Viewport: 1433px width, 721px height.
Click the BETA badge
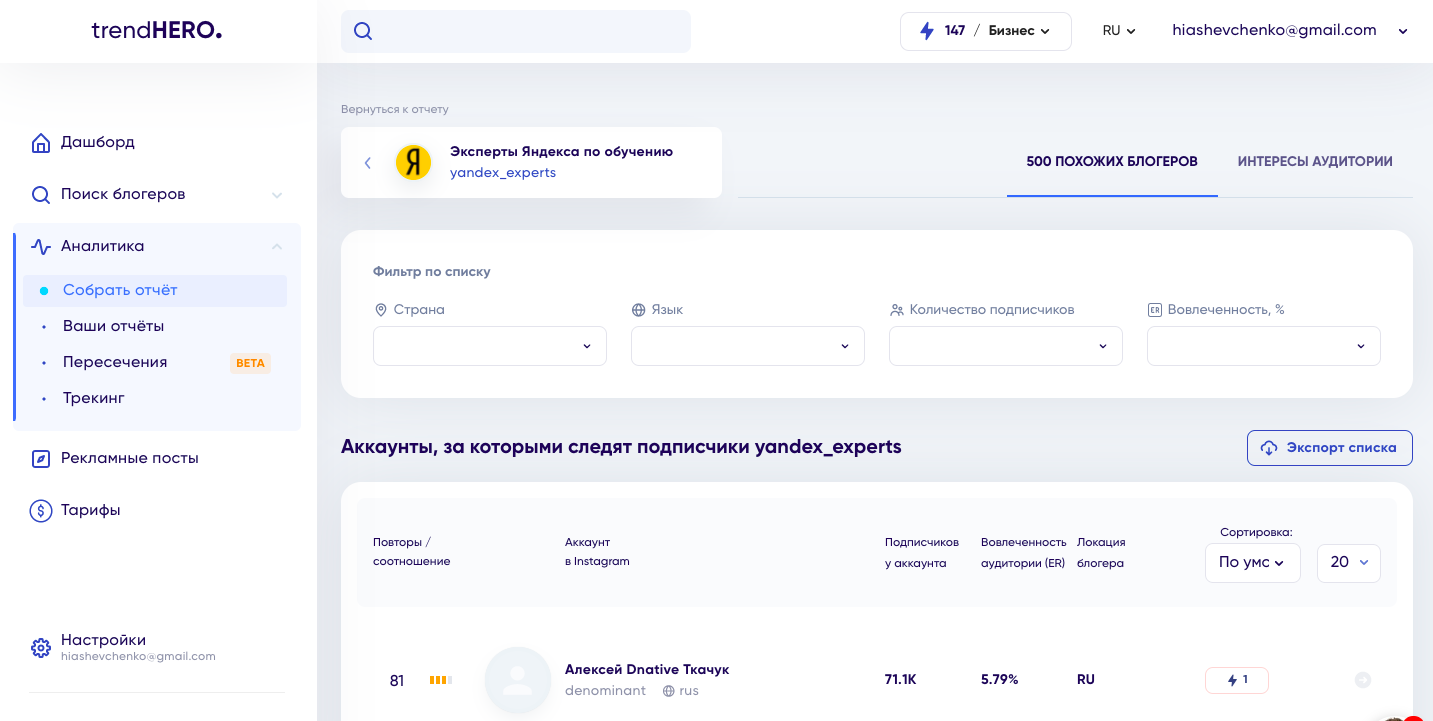pyautogui.click(x=250, y=363)
